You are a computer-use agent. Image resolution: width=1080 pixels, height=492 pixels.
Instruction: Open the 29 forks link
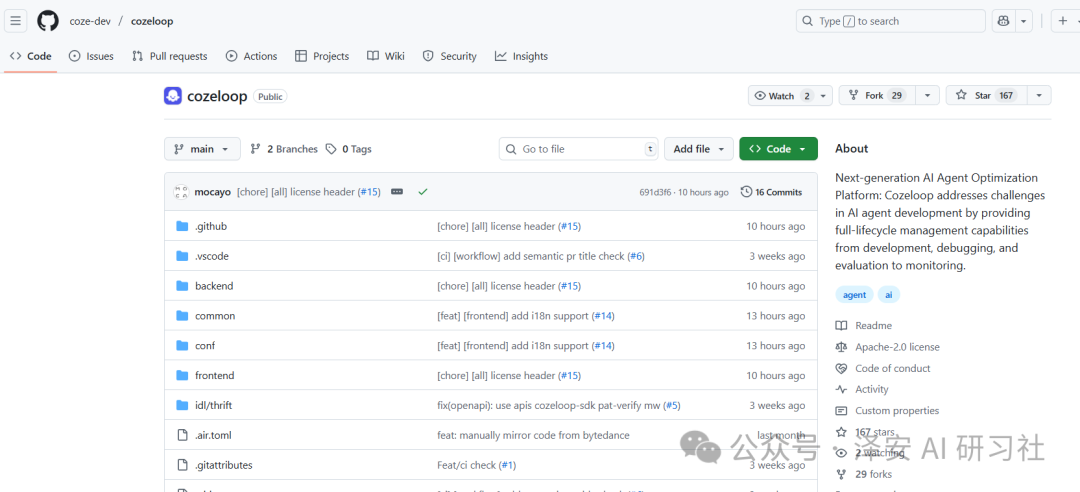click(x=864, y=474)
